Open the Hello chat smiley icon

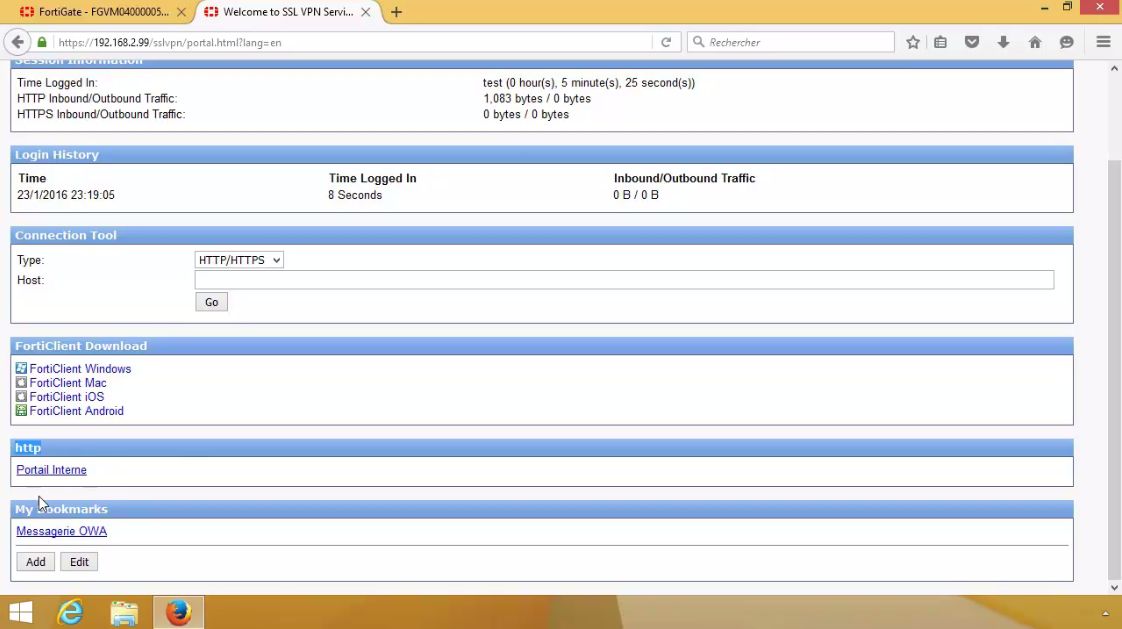click(x=1066, y=42)
